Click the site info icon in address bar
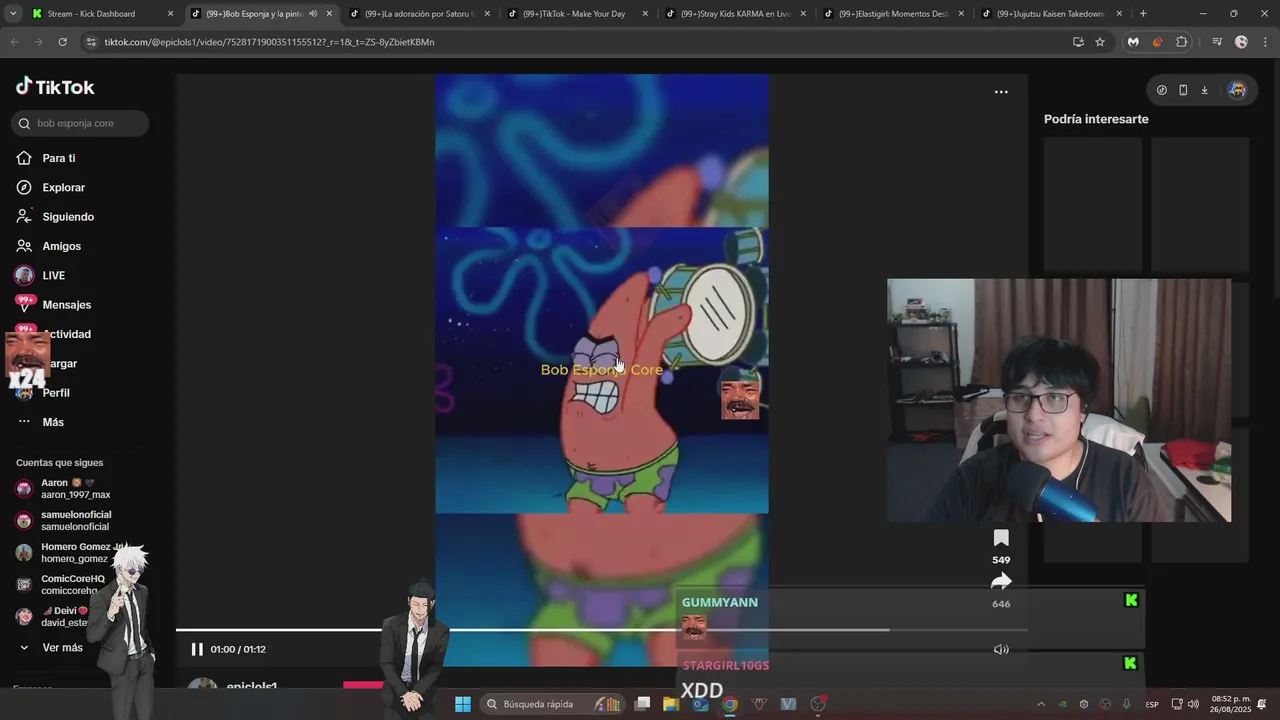The image size is (1280, 720). pos(91,42)
